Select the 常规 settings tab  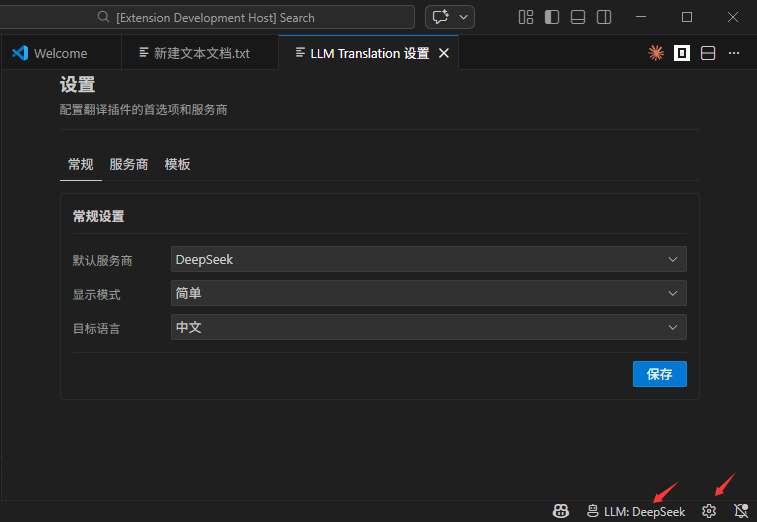pos(81,165)
